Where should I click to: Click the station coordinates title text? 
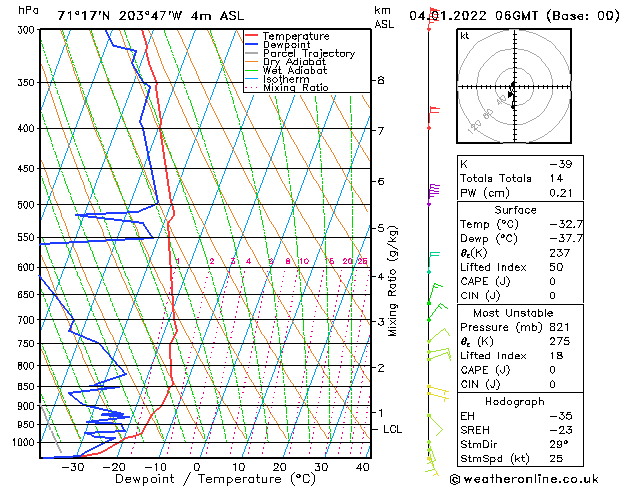click(x=150, y=16)
